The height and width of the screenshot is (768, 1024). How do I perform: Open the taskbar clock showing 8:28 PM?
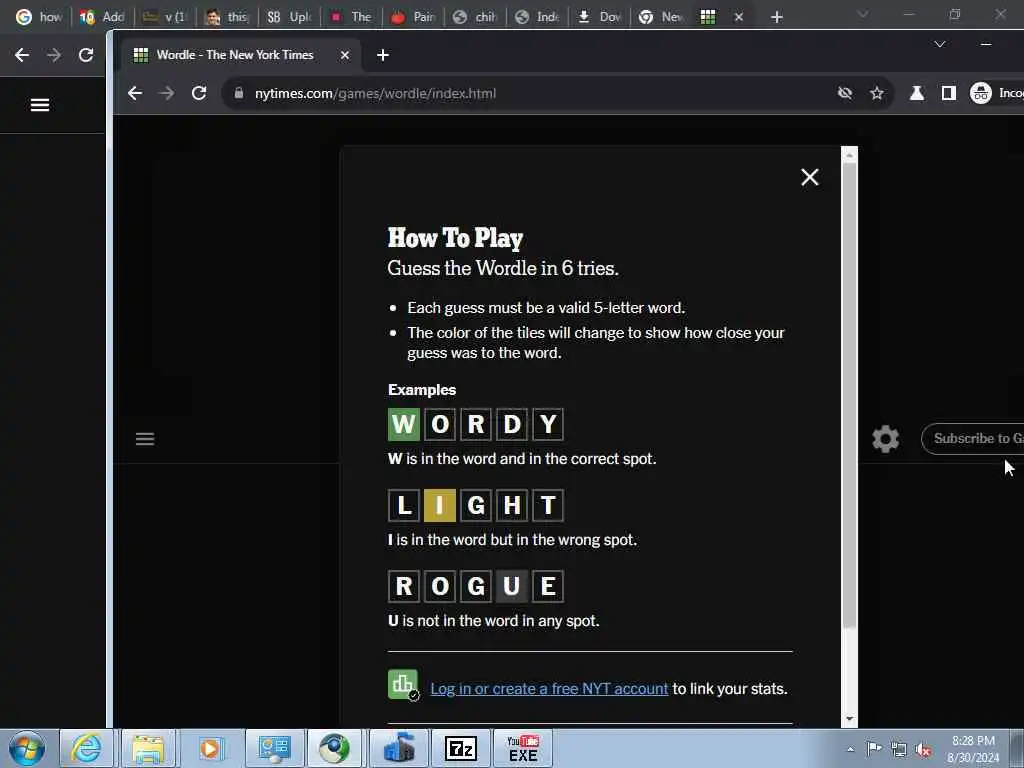click(x=973, y=749)
